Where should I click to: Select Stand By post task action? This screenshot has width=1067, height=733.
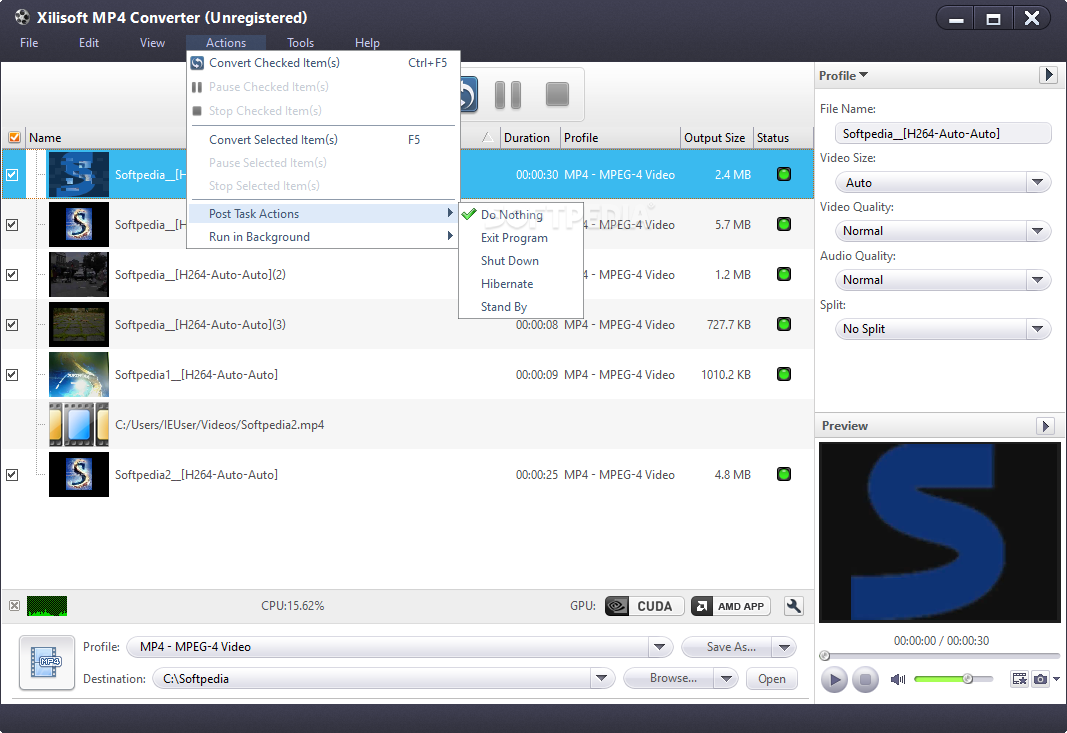[521, 307]
